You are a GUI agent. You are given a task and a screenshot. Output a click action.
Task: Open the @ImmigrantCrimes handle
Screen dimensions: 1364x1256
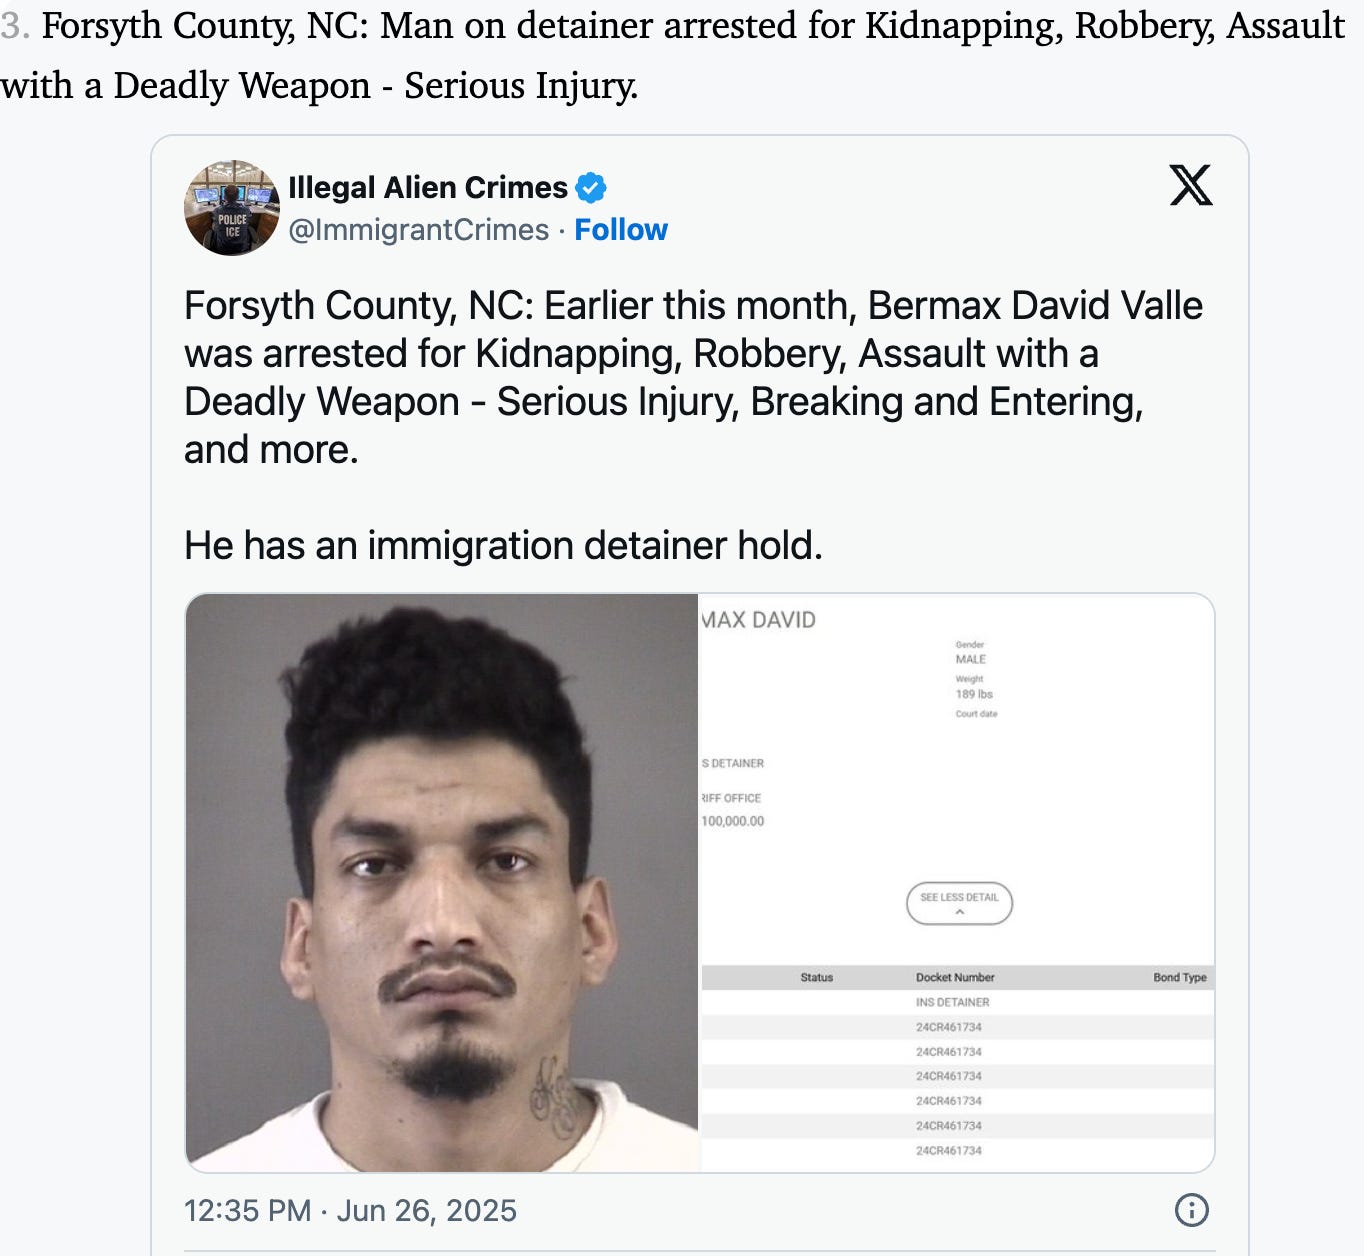pos(418,230)
